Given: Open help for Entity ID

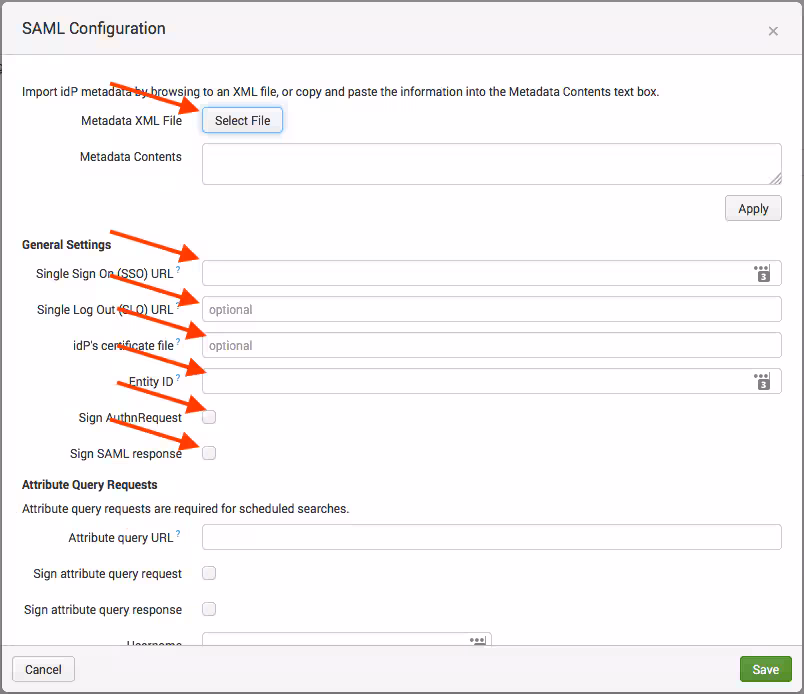Looking at the screenshot, I should pos(176,375).
